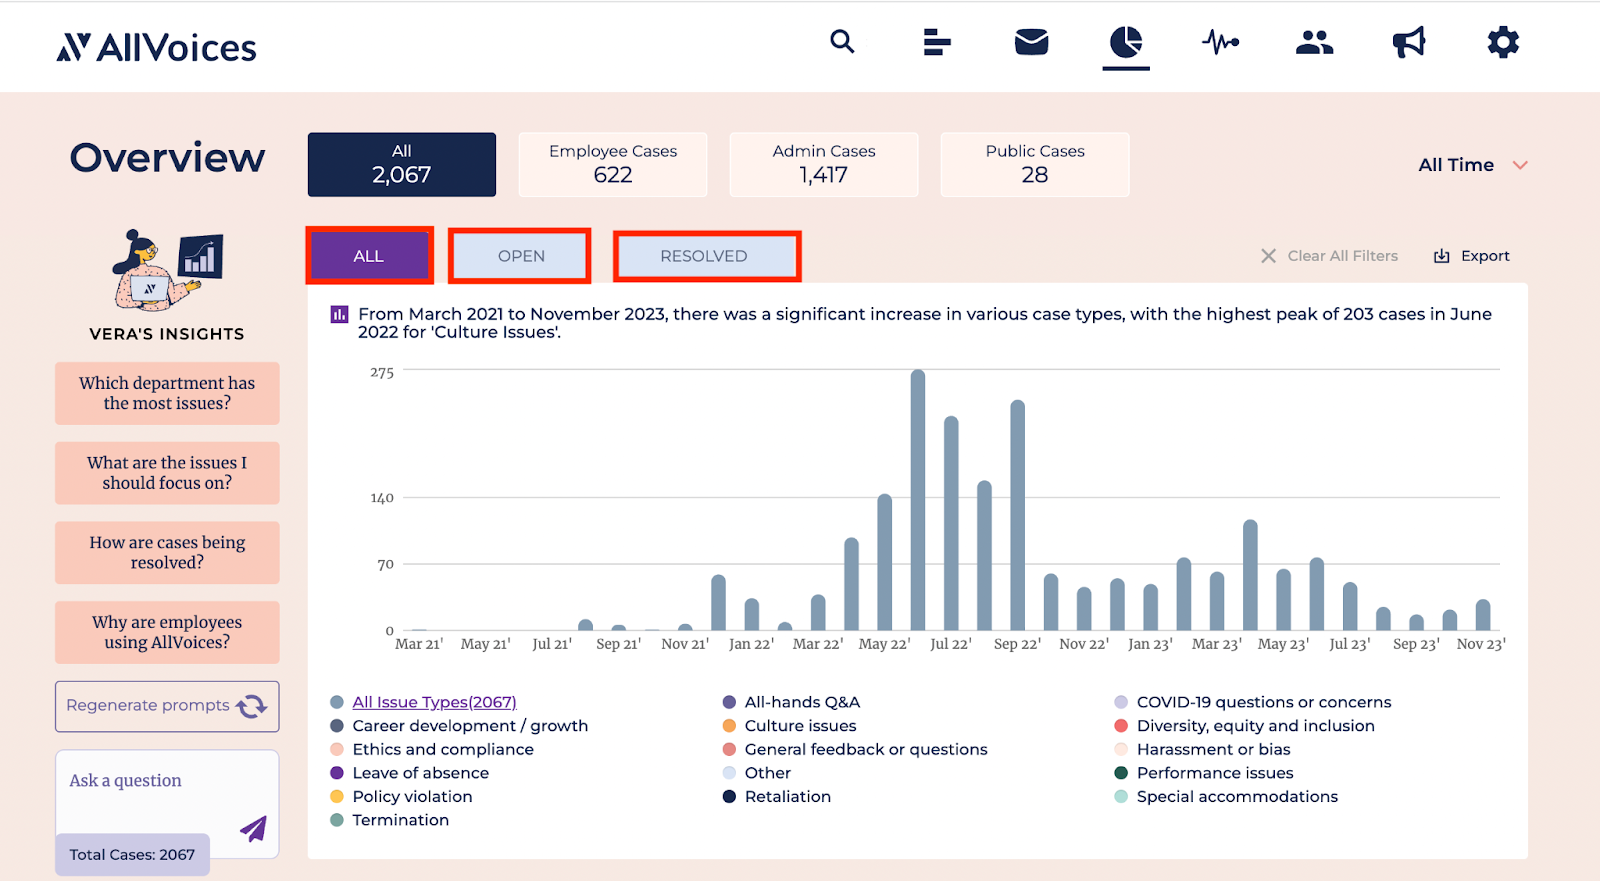Open the pulse activity icon
The height and width of the screenshot is (881, 1600).
[x=1220, y=42]
